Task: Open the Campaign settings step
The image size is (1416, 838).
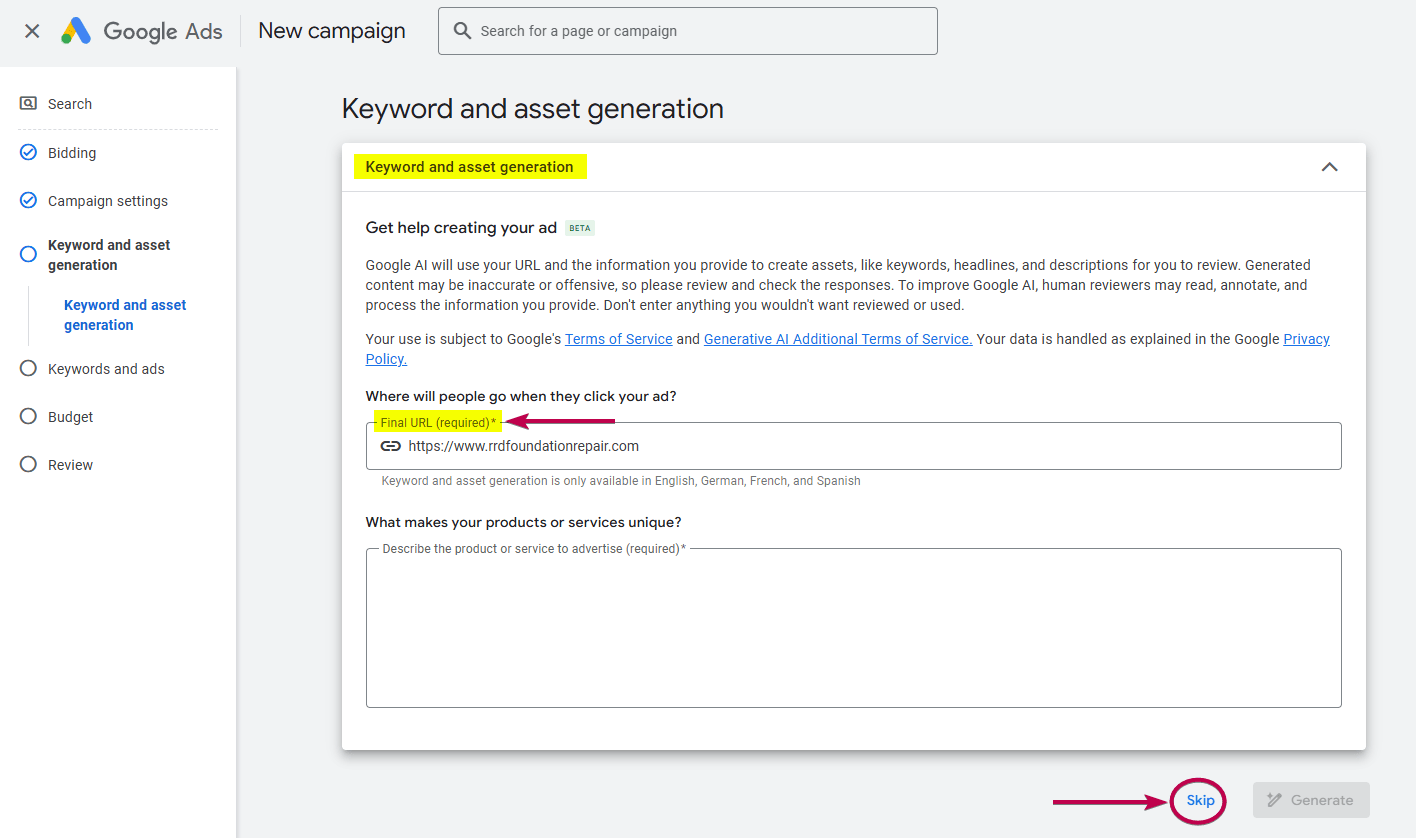Action: coord(108,201)
